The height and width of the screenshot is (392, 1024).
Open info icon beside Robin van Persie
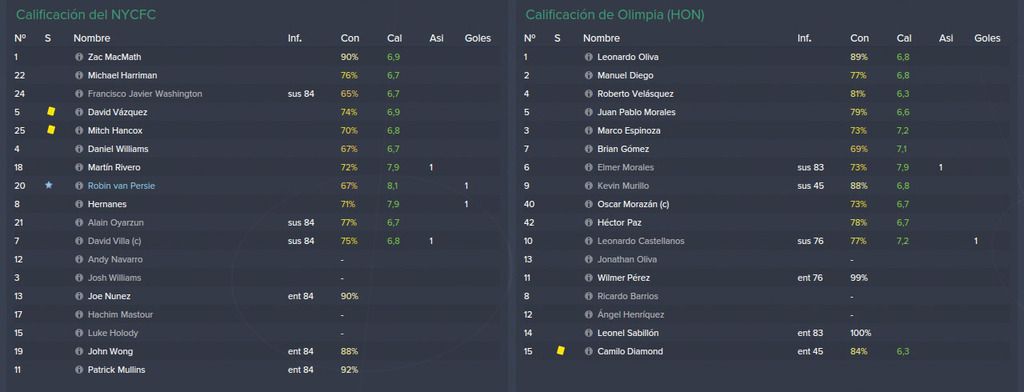(x=79, y=186)
